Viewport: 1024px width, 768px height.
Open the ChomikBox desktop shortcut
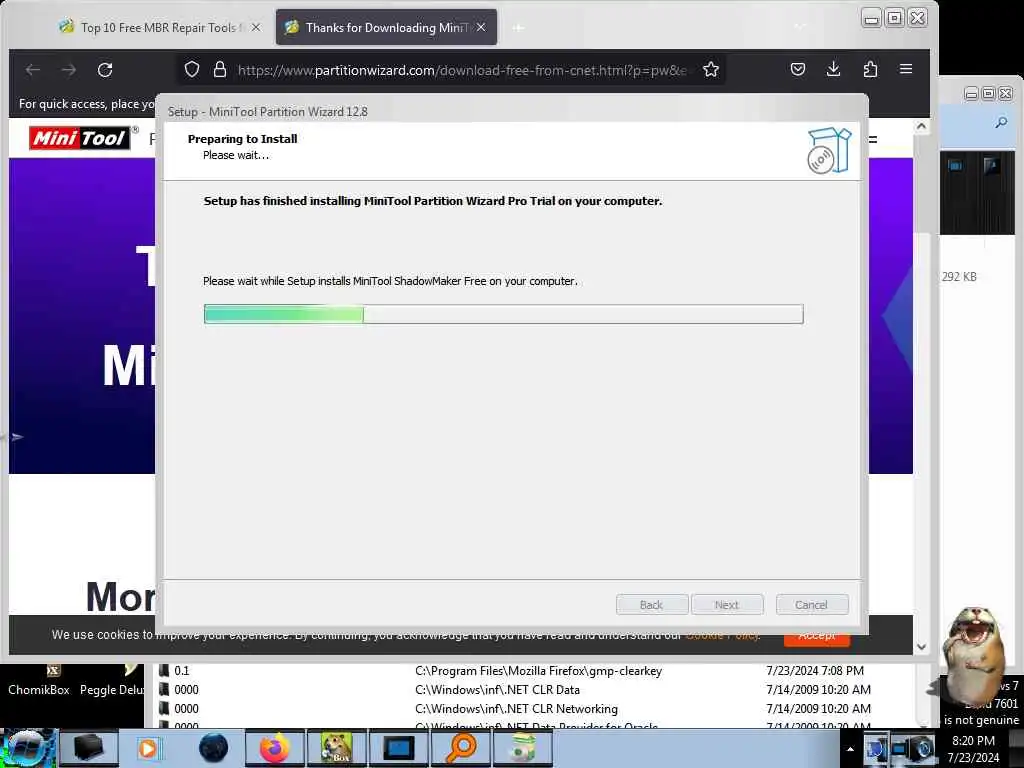click(39, 681)
